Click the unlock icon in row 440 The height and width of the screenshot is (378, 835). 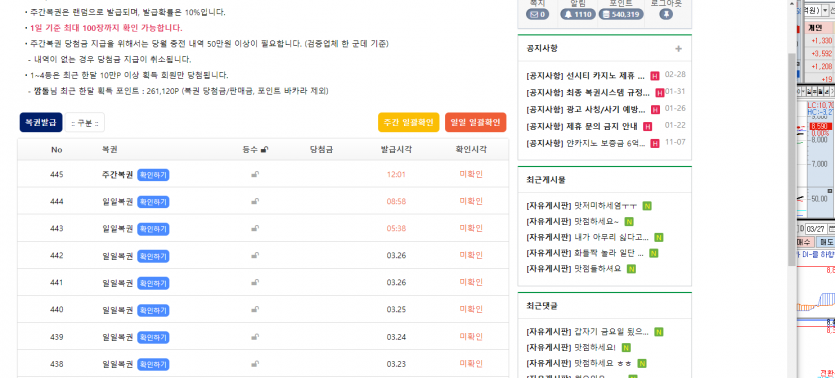click(255, 310)
